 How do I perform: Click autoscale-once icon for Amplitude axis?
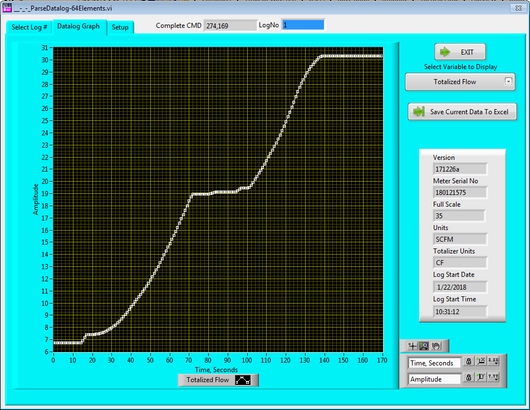point(481,377)
